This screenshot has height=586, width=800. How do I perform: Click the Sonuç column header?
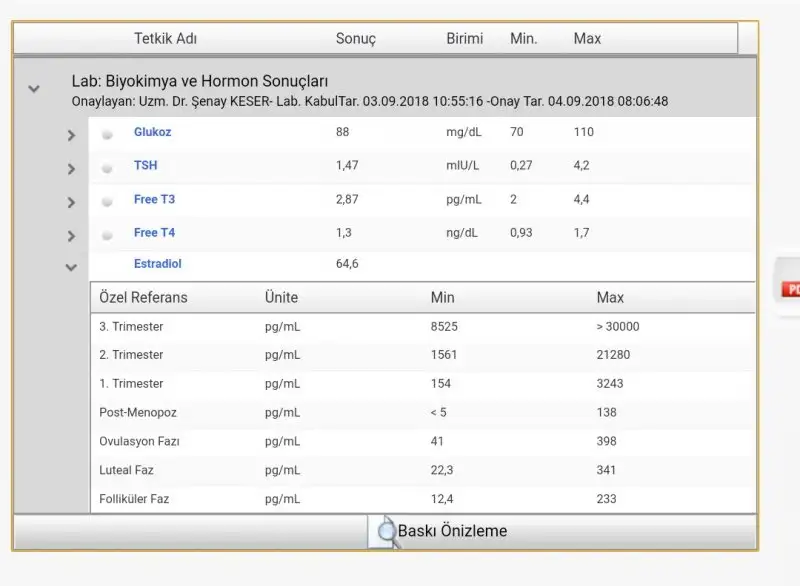tap(355, 39)
